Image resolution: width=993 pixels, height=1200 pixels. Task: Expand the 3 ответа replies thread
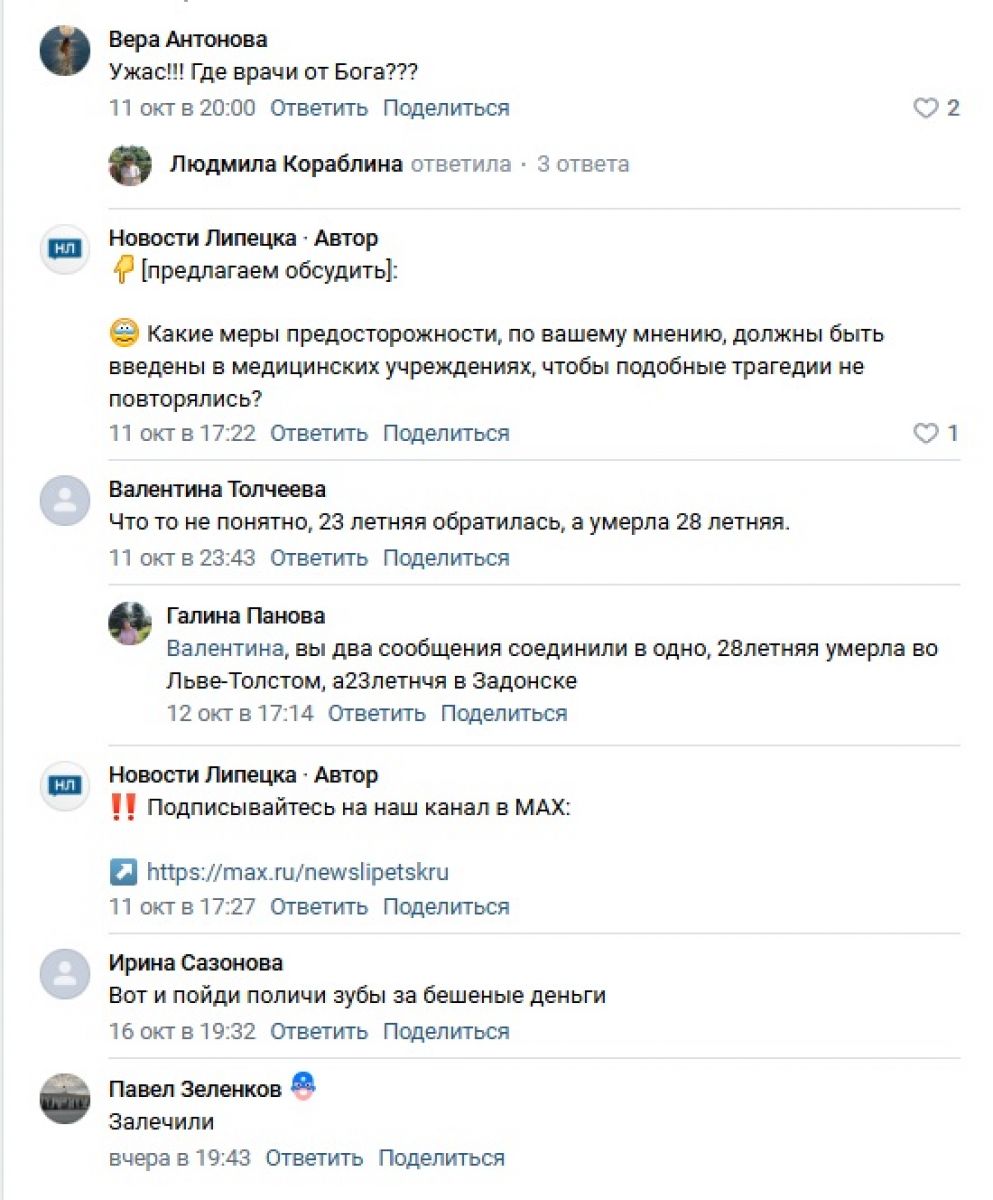583,164
